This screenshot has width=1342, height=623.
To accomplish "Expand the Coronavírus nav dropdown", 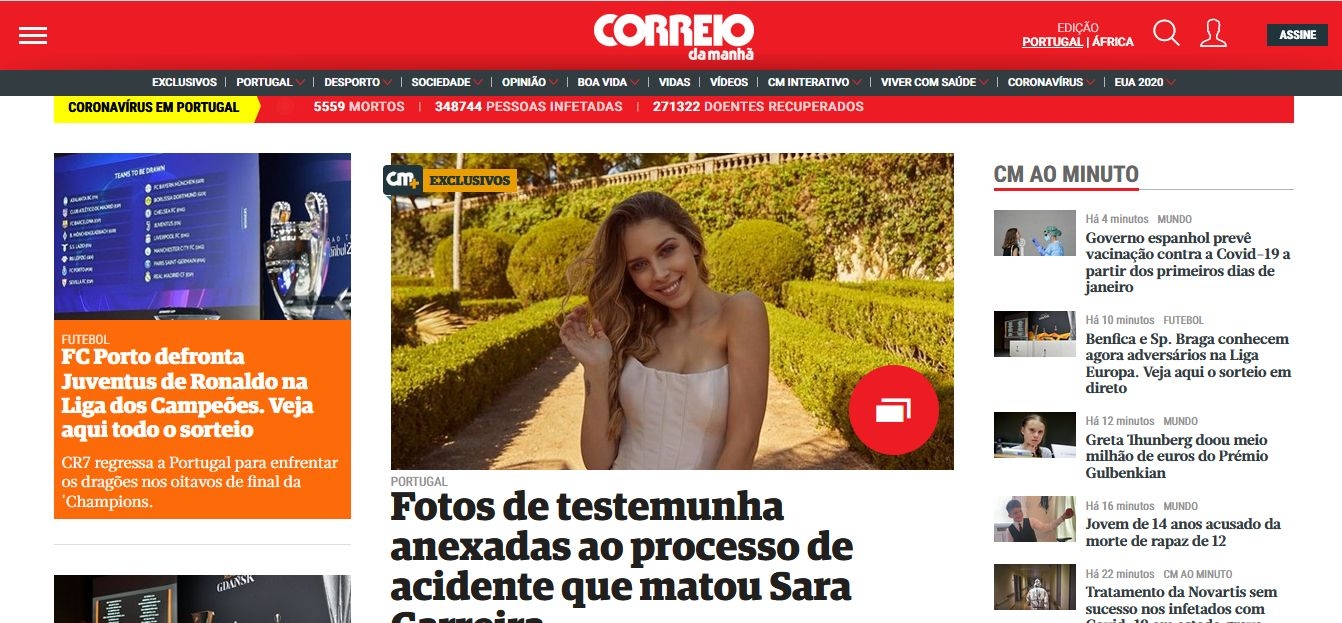I will click(1090, 83).
